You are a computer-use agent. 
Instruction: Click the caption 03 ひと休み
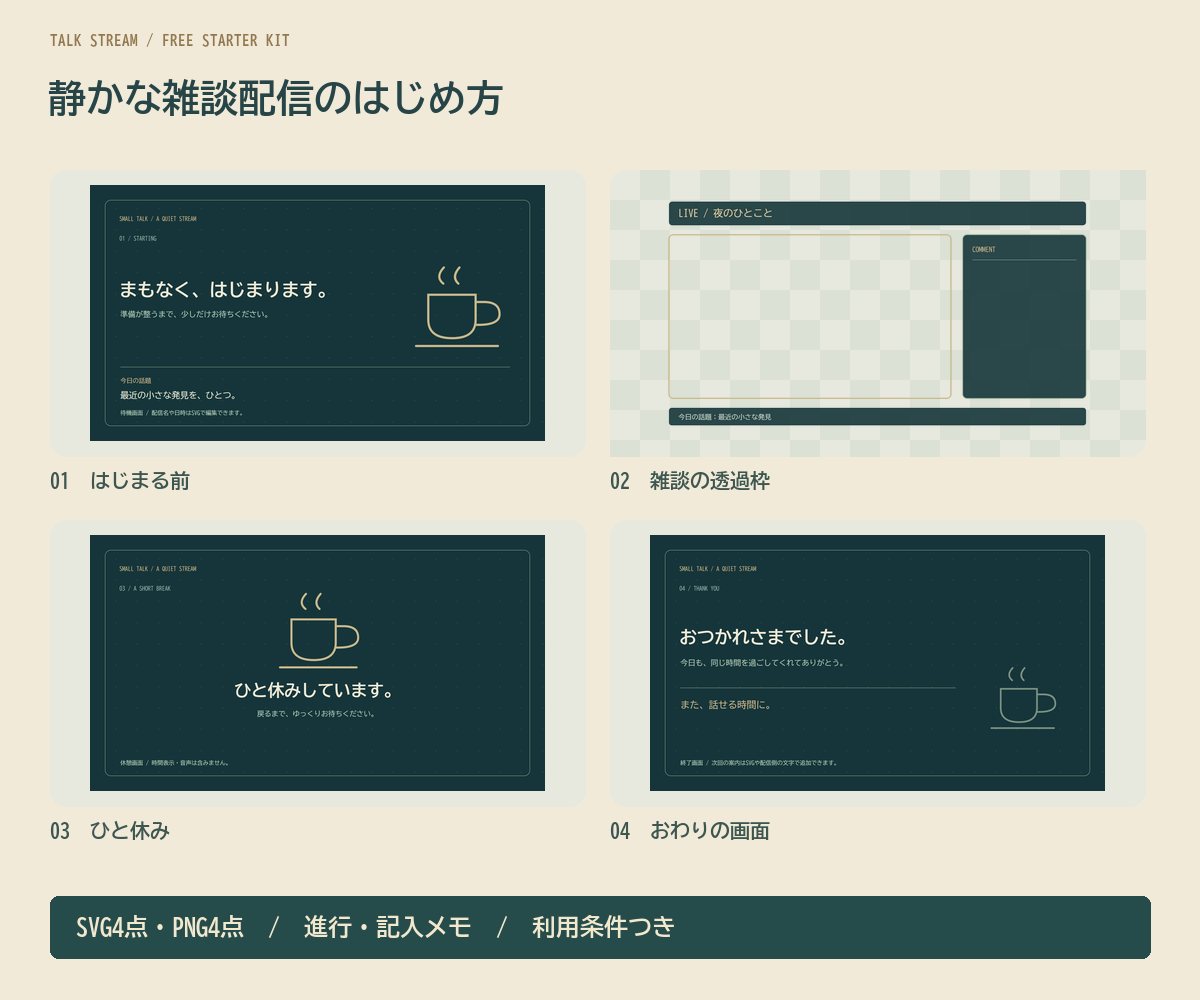pyautogui.click(x=110, y=831)
